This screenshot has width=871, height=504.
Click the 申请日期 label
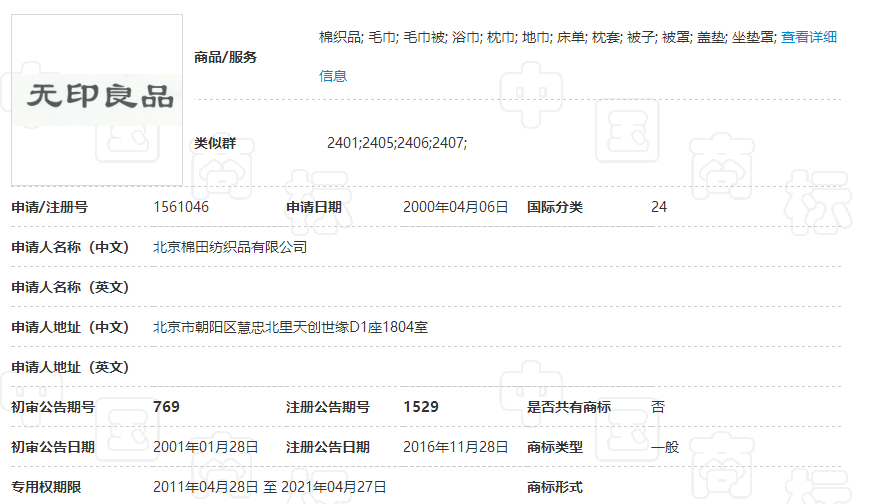click(x=314, y=207)
